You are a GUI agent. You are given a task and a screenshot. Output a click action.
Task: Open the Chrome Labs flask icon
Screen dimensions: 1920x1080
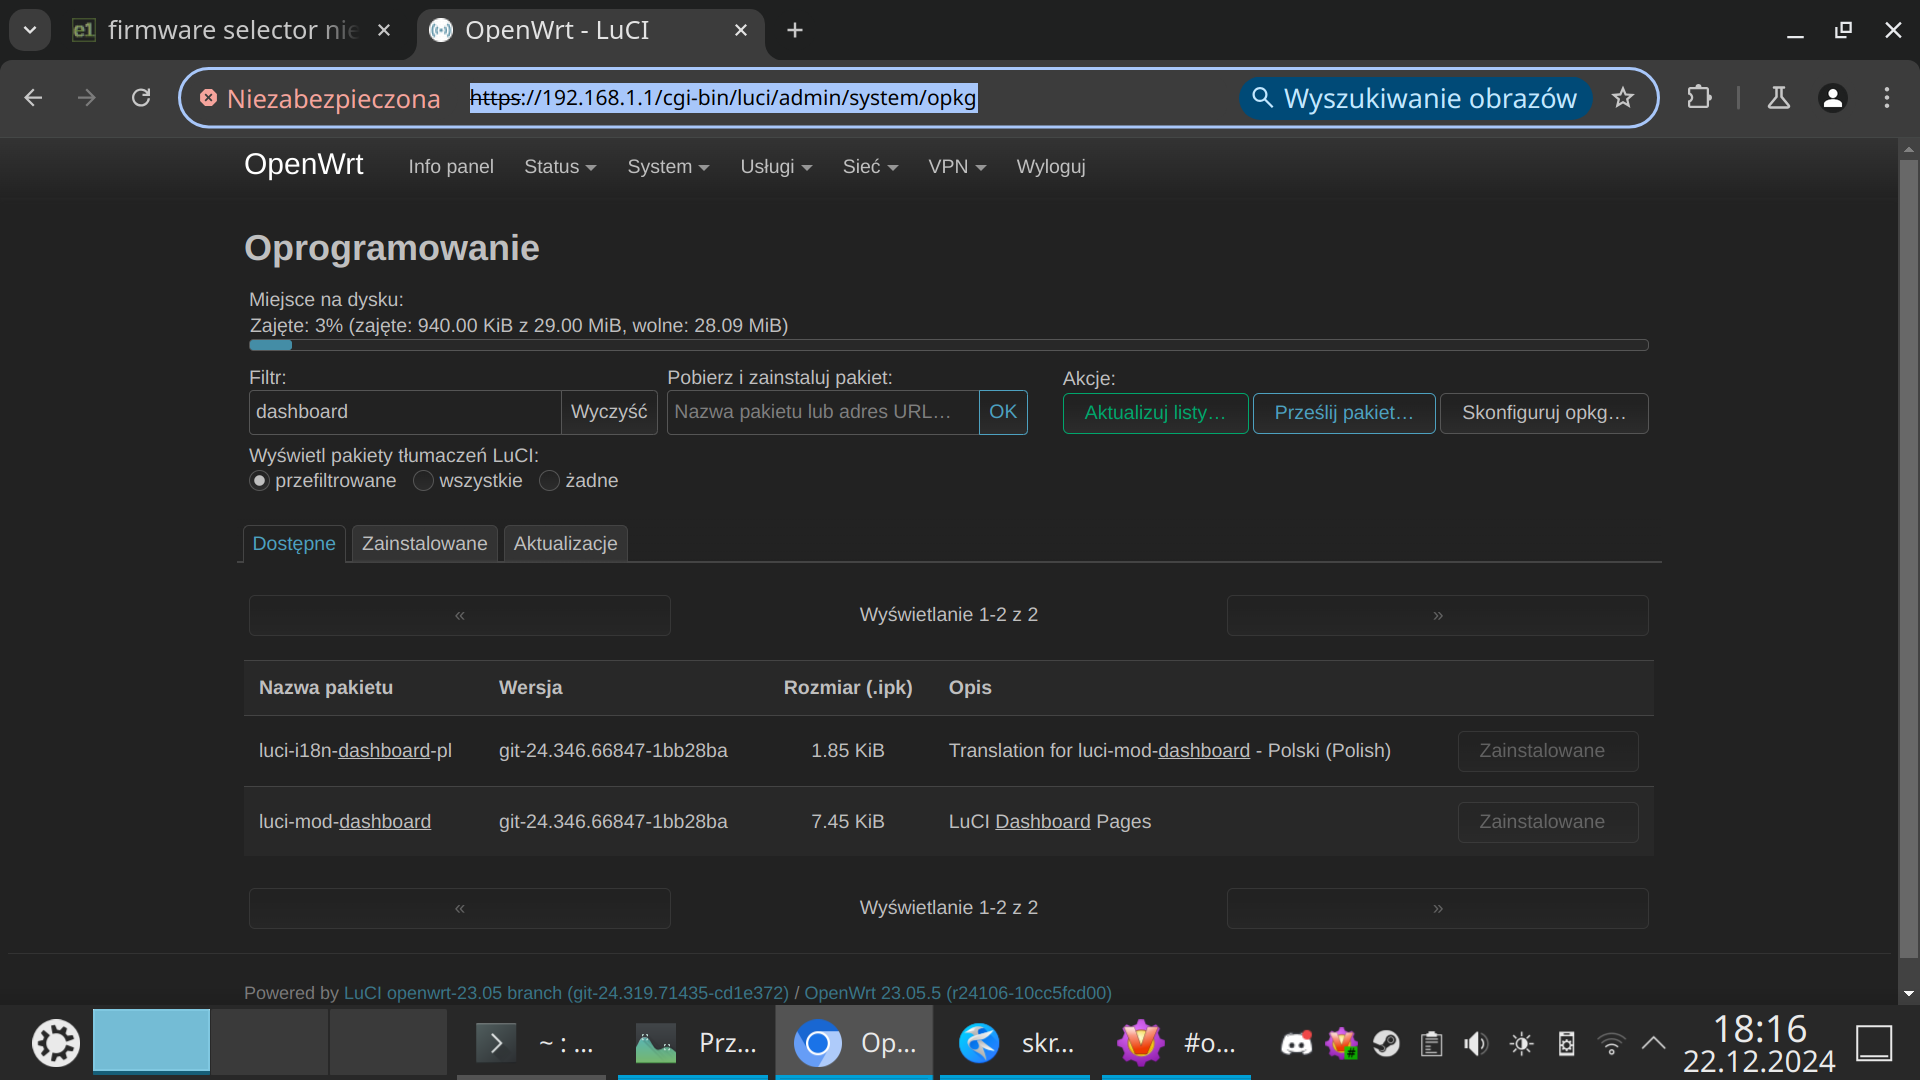1779,98
